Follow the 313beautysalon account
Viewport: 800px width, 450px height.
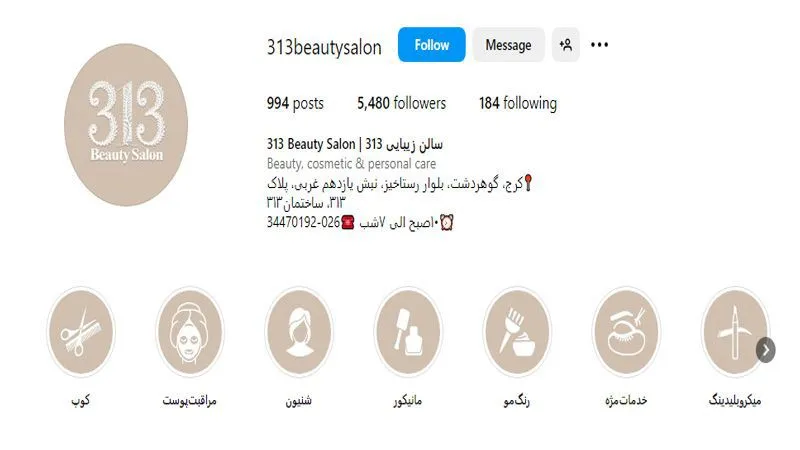coord(432,45)
